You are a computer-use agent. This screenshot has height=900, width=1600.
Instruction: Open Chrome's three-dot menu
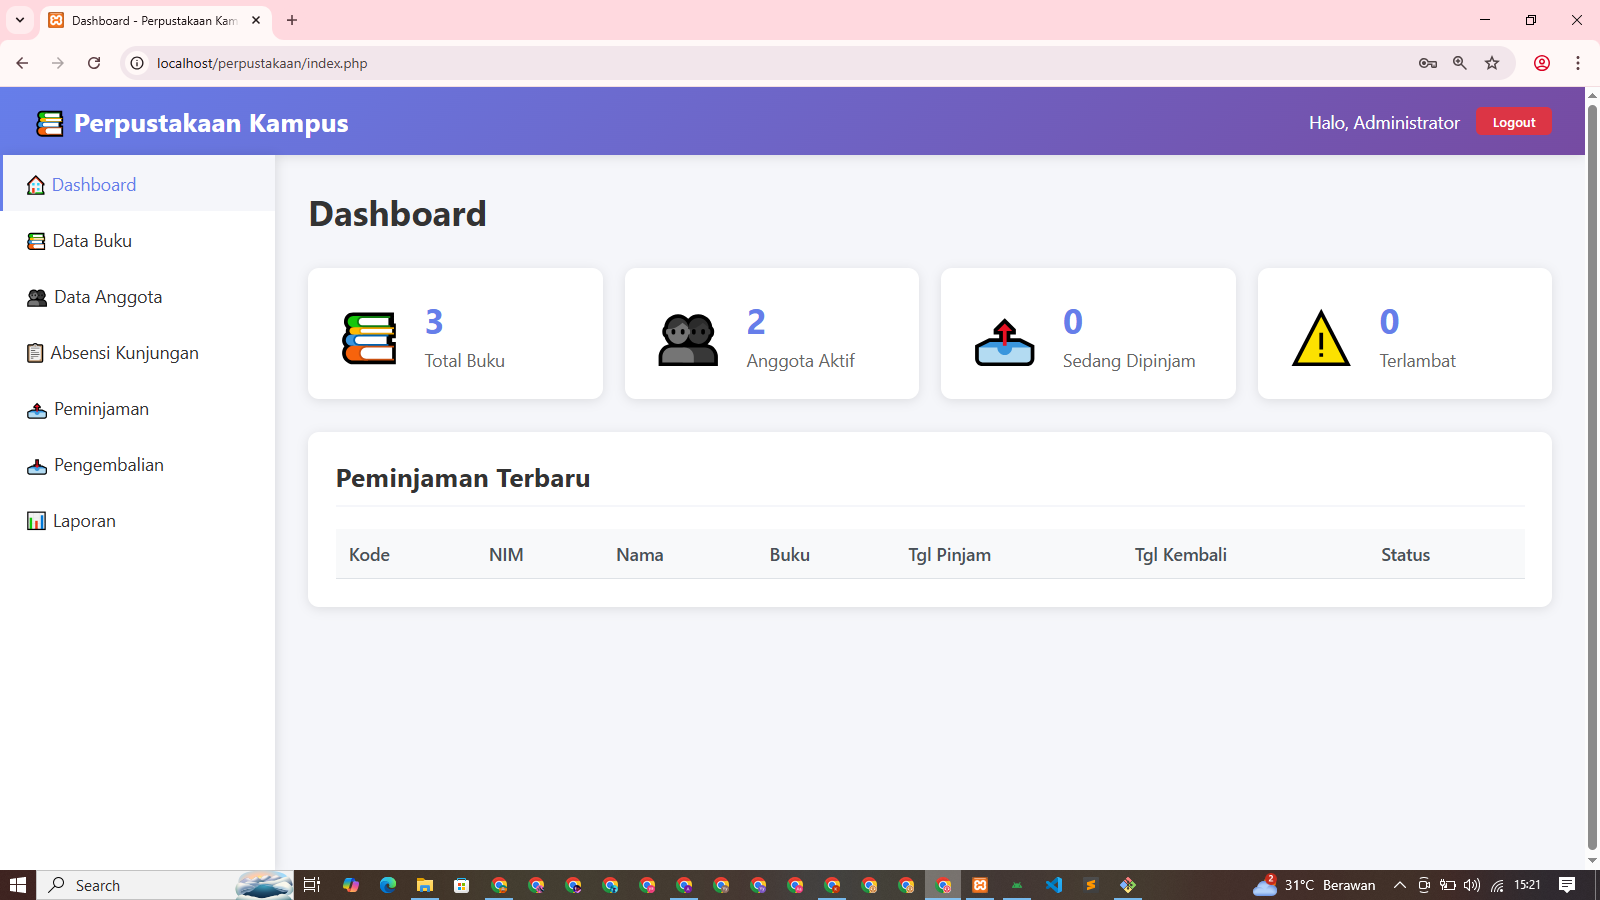tap(1578, 62)
